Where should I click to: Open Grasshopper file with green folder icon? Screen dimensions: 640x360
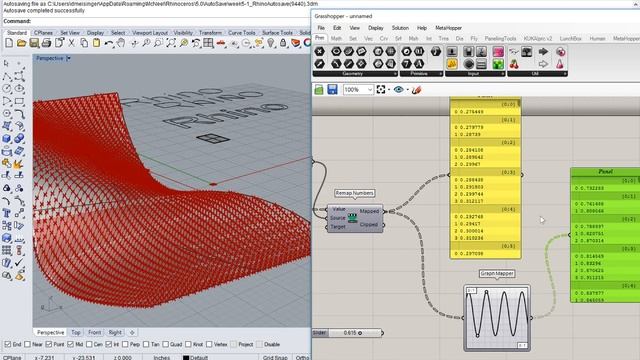coord(319,89)
